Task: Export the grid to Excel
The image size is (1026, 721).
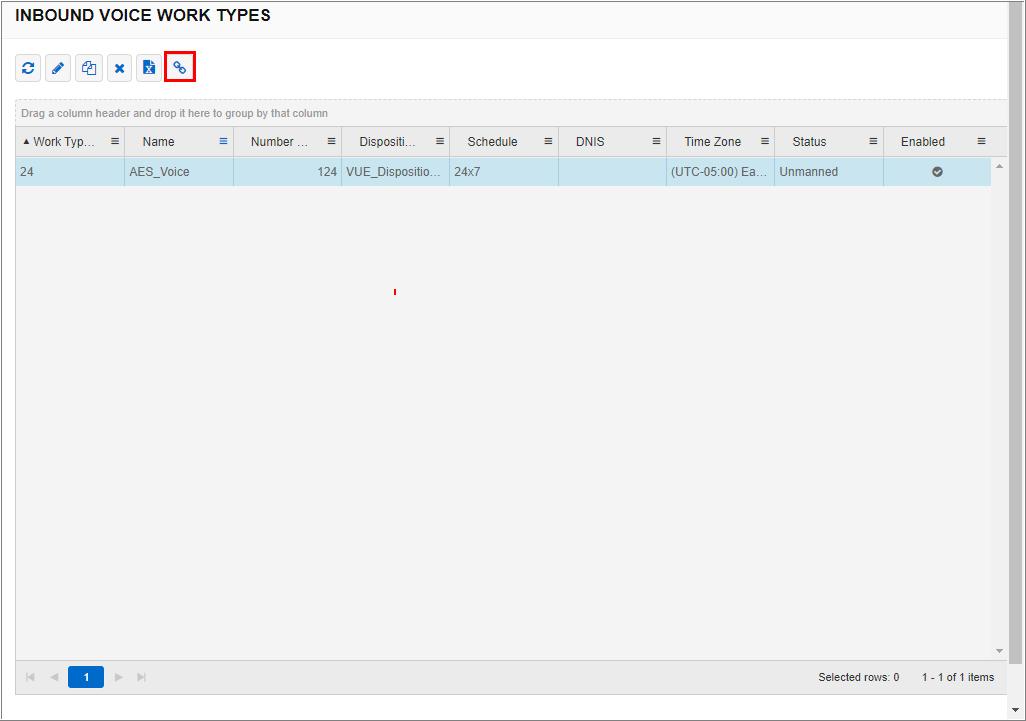Action: (149, 68)
